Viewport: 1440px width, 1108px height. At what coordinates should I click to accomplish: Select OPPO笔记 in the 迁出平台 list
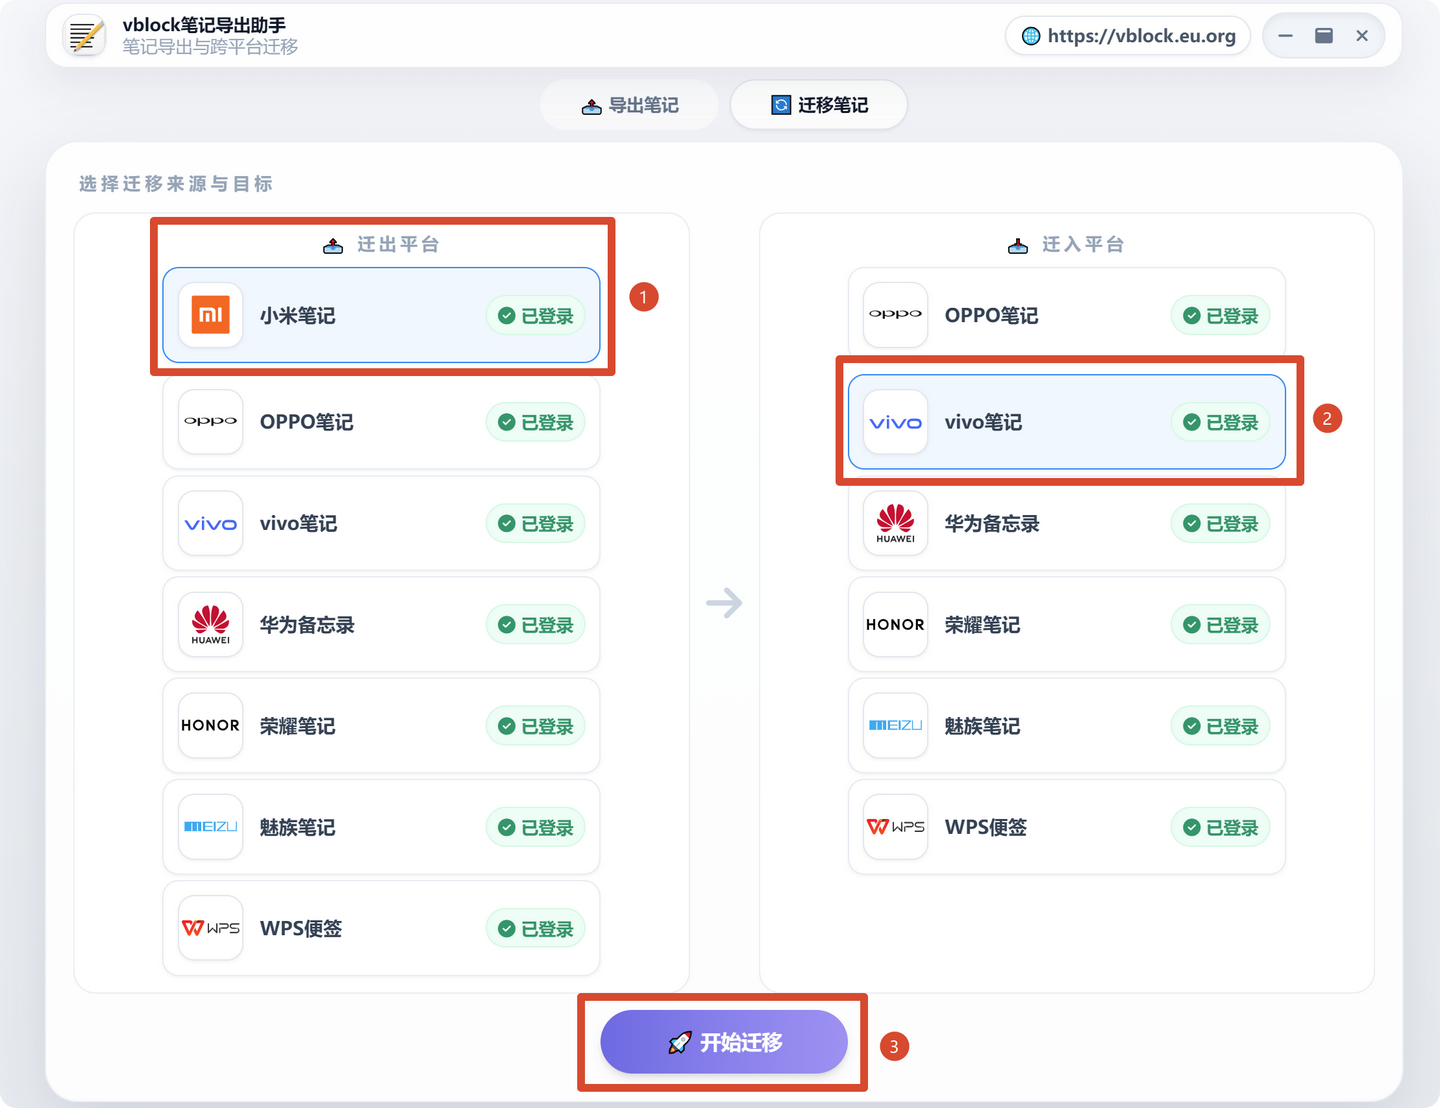[381, 422]
